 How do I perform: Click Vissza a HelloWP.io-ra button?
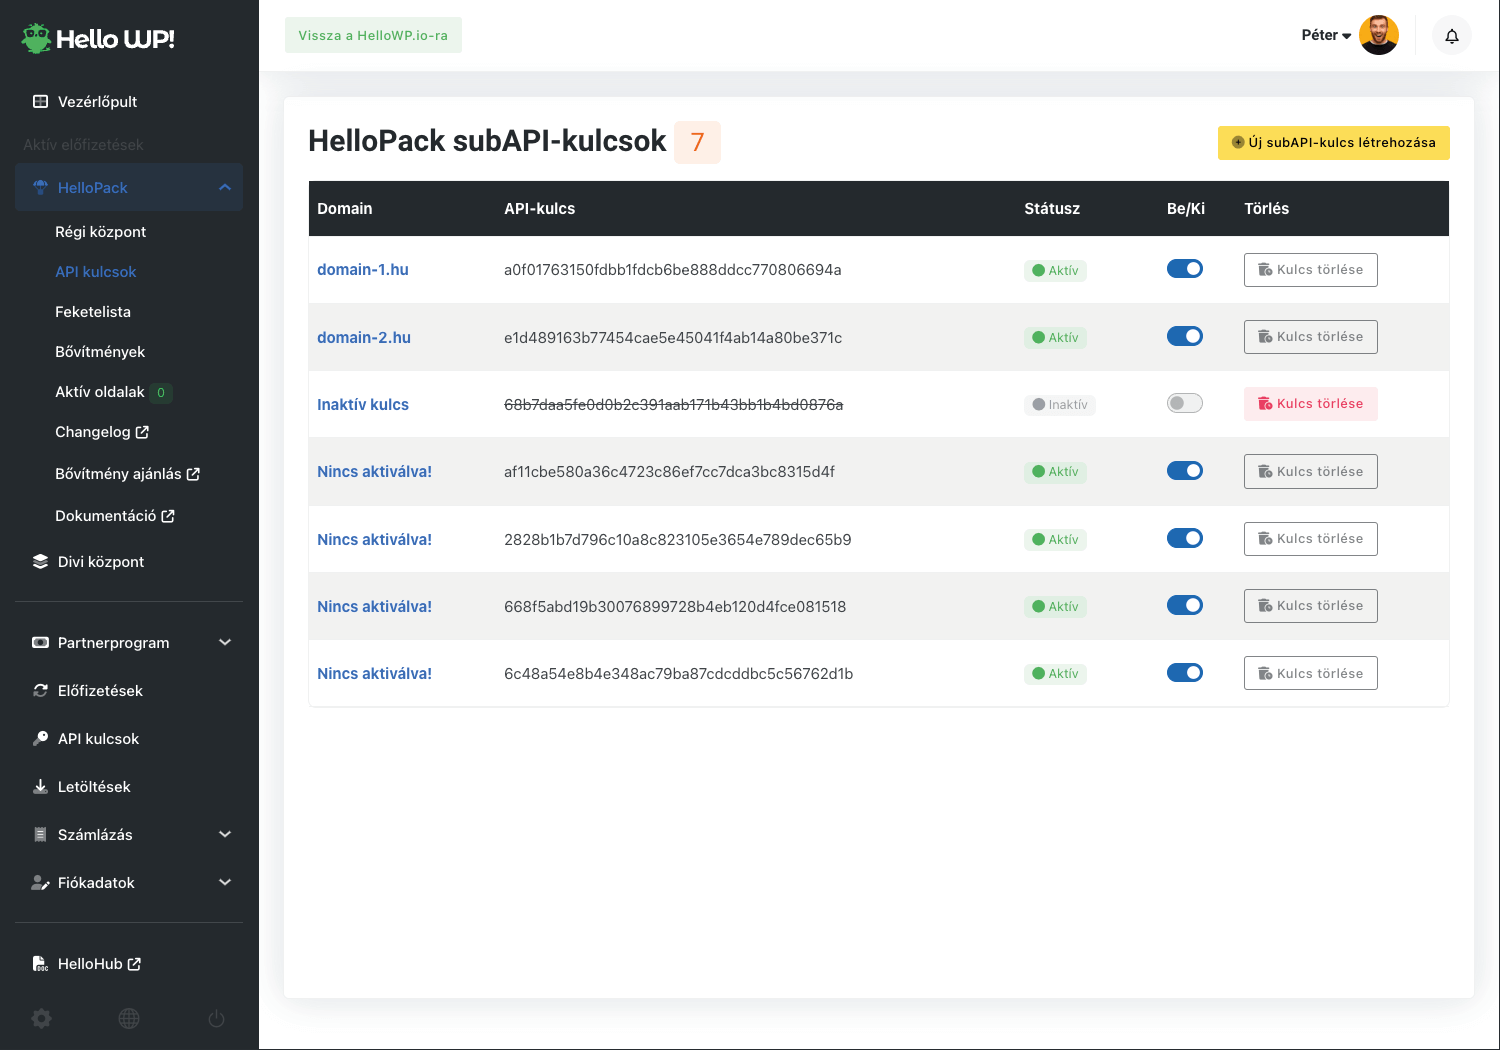[373, 35]
